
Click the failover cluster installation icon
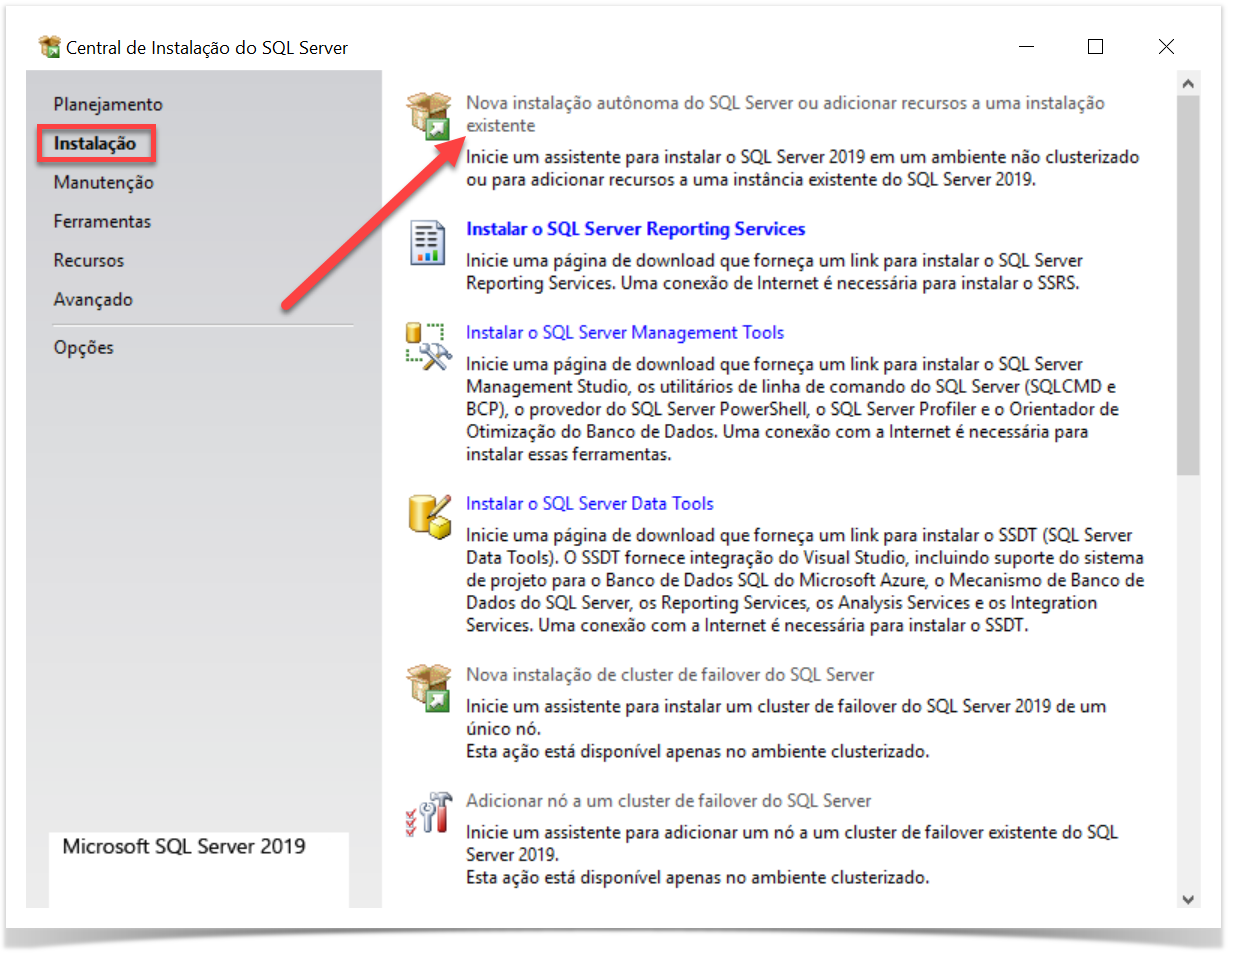pos(429,688)
